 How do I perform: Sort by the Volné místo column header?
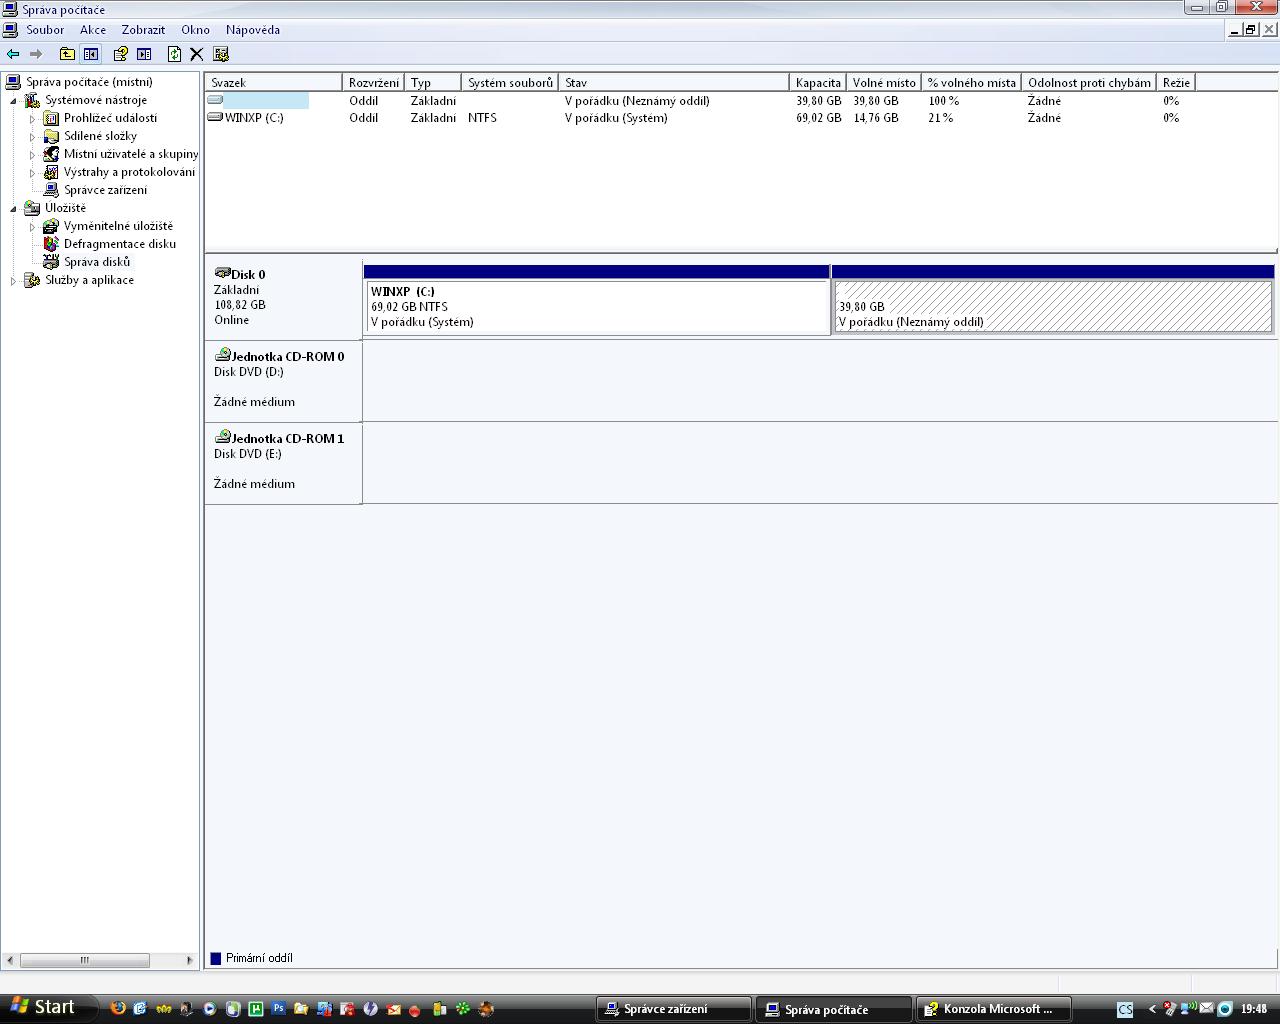click(884, 83)
